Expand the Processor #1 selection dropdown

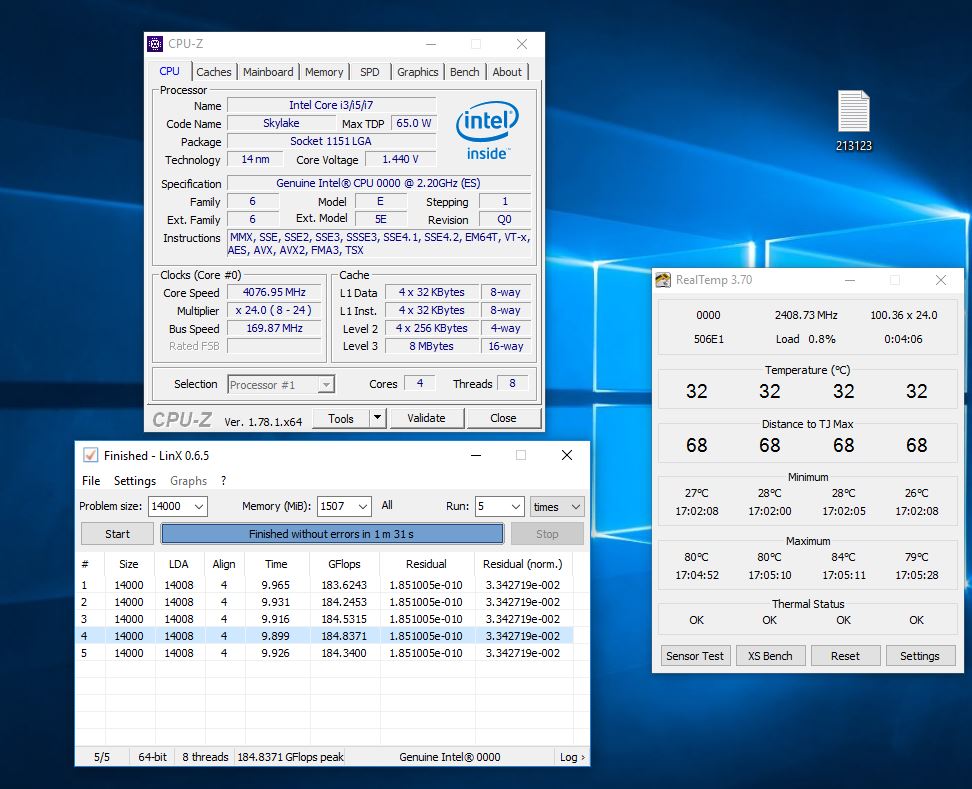tap(326, 385)
